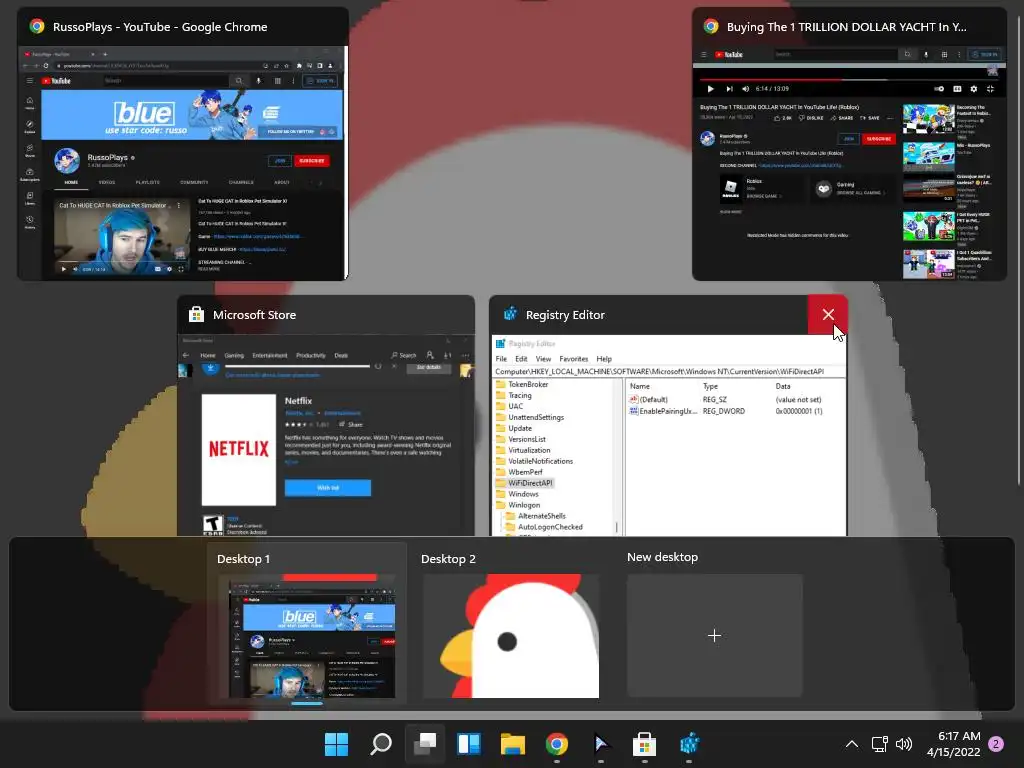Open the network status tray icon
This screenshot has width=1024, height=768.
point(879,744)
